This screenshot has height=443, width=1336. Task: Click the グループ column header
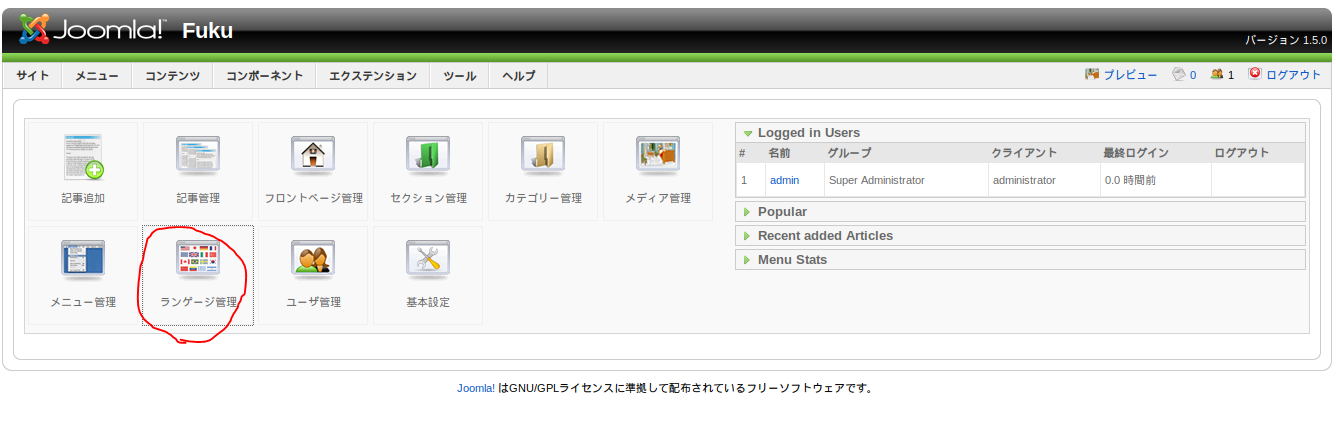[x=850, y=153]
